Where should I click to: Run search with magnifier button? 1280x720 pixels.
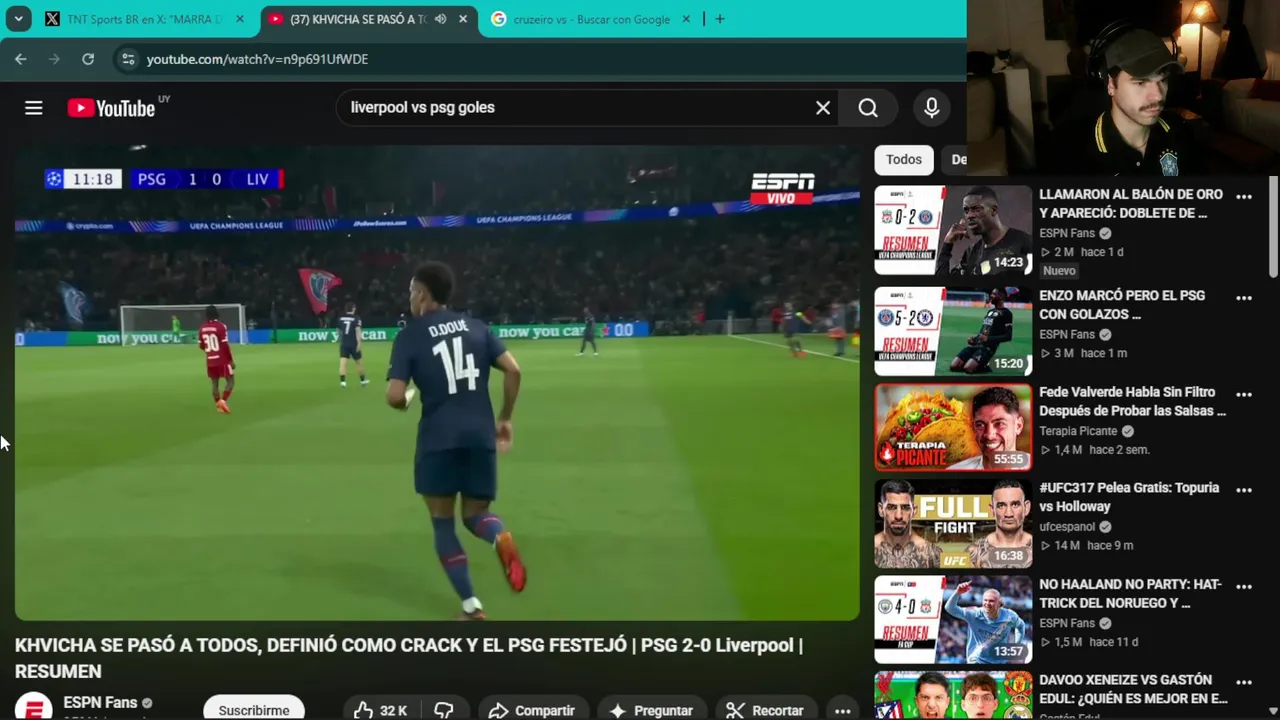[868, 108]
